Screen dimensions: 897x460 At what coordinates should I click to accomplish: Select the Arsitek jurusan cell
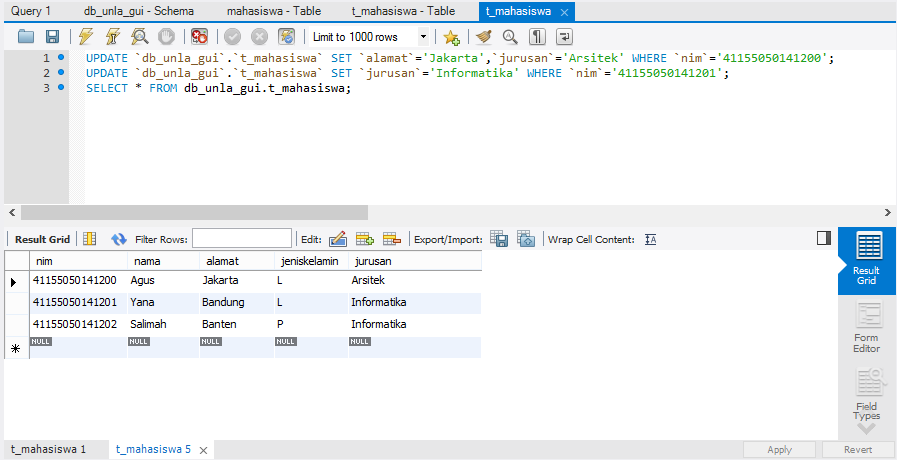click(x=415, y=281)
